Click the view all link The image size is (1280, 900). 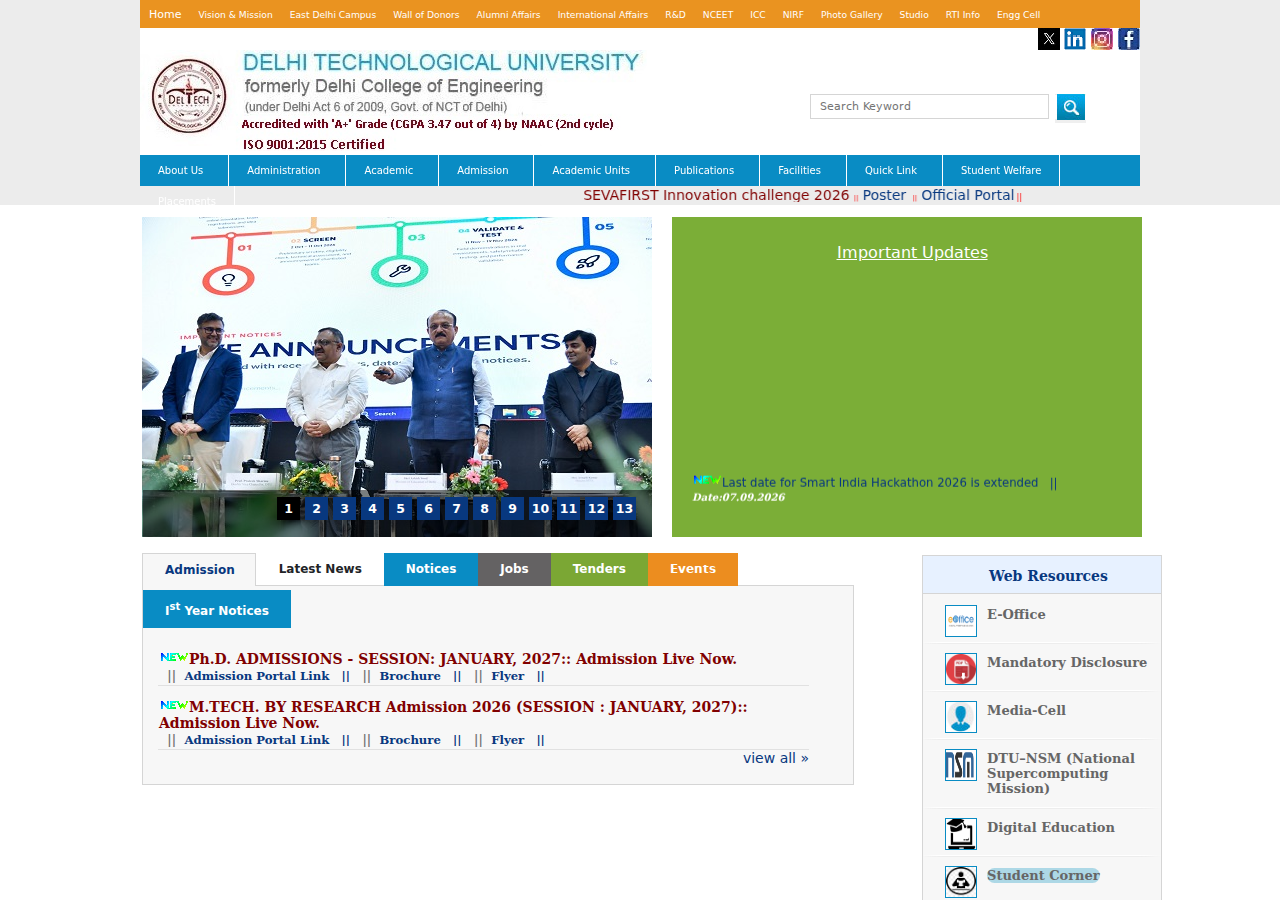(776, 758)
